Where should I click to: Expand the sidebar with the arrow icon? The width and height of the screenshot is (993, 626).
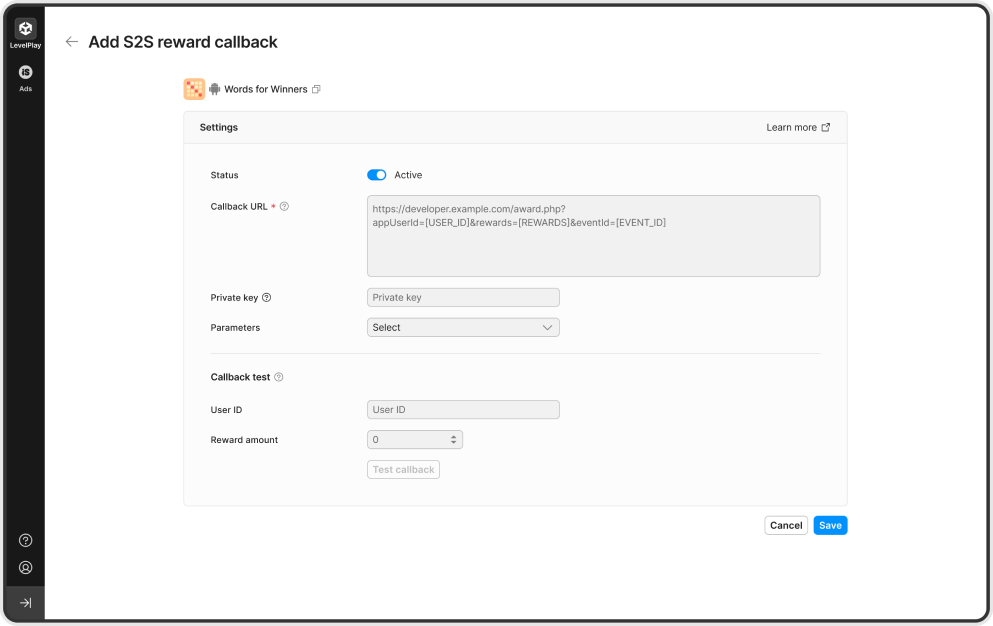click(x=25, y=603)
